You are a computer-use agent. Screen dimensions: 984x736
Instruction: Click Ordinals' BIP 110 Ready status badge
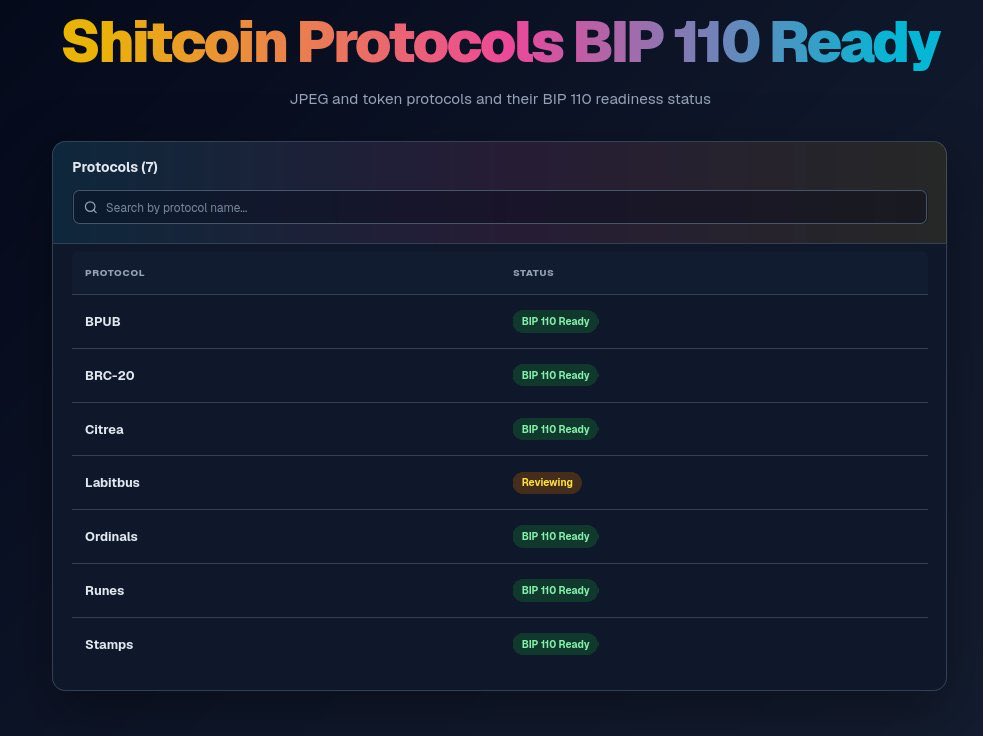click(x=555, y=536)
